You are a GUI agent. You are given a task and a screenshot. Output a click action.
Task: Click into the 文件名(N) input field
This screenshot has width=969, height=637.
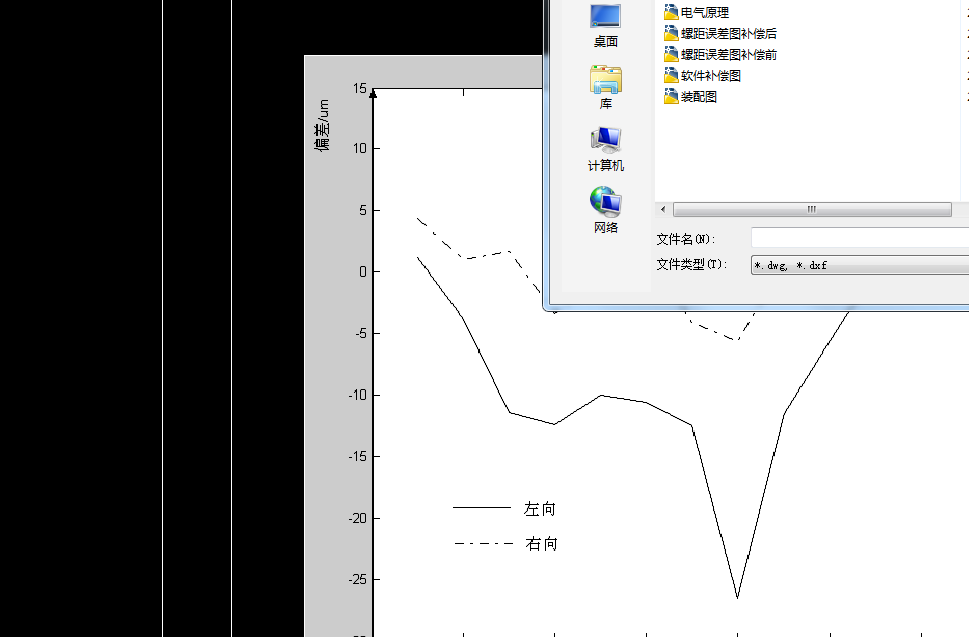click(860, 238)
